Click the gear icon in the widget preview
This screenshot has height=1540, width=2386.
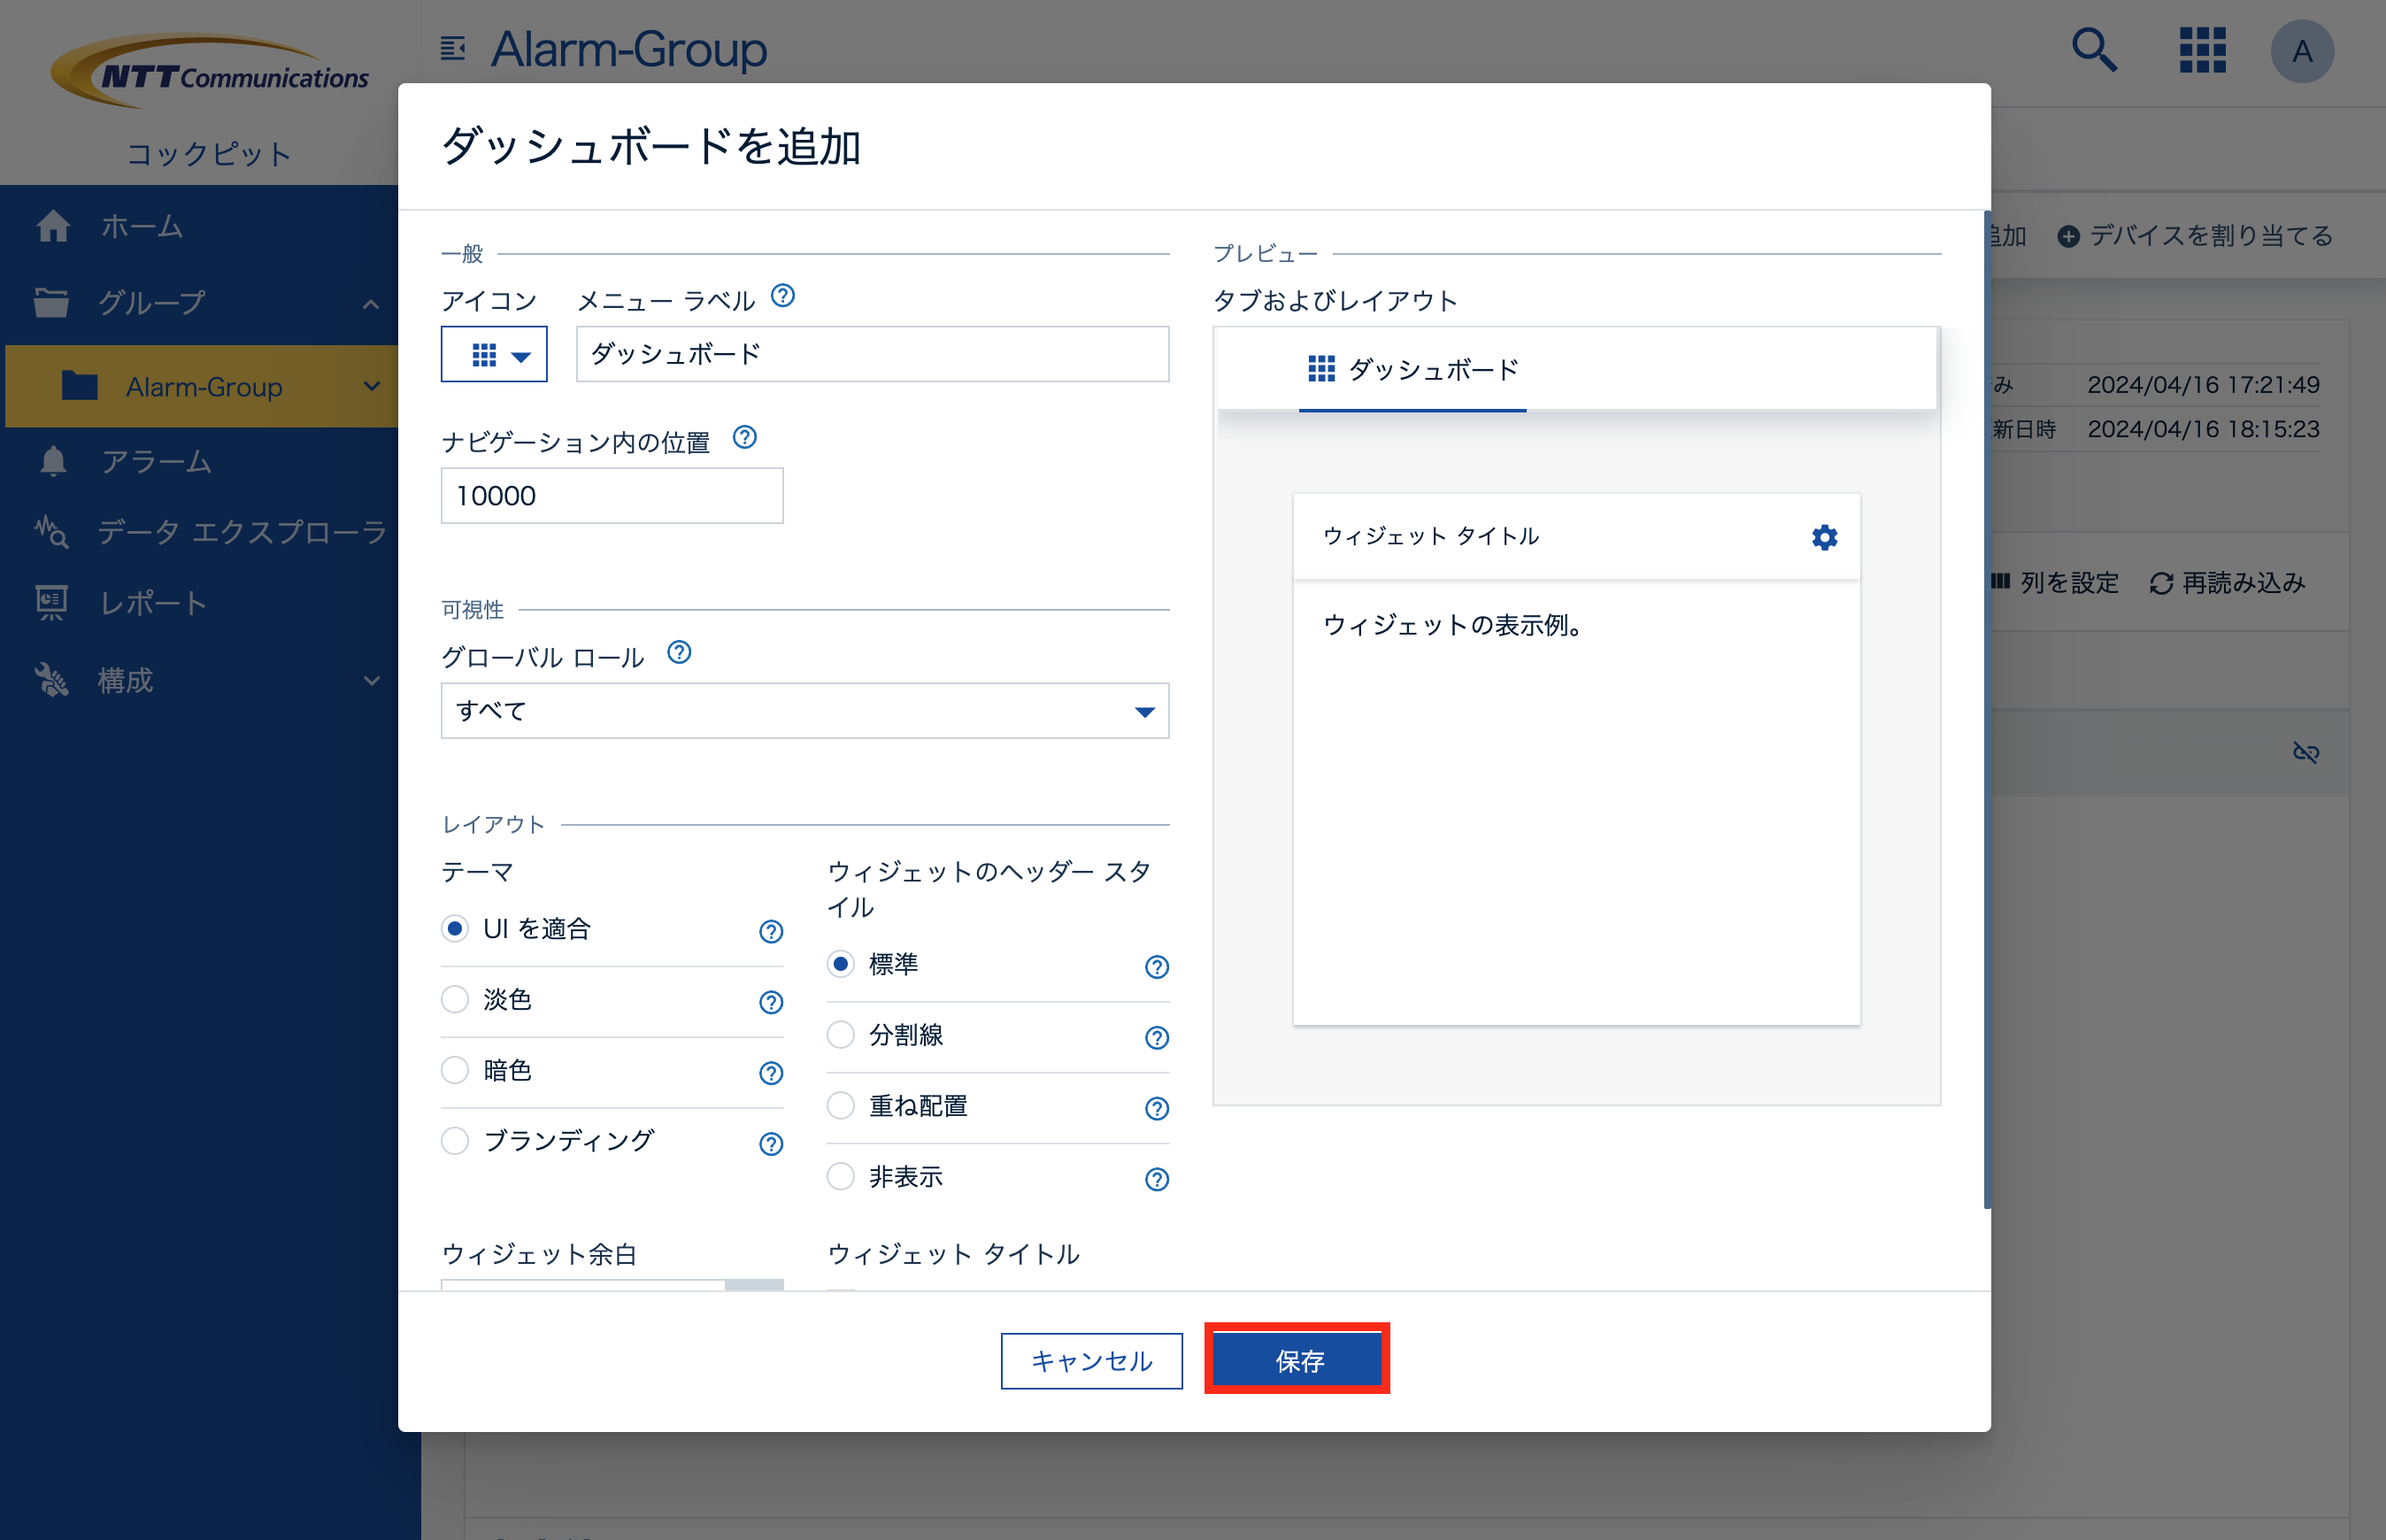point(1824,538)
